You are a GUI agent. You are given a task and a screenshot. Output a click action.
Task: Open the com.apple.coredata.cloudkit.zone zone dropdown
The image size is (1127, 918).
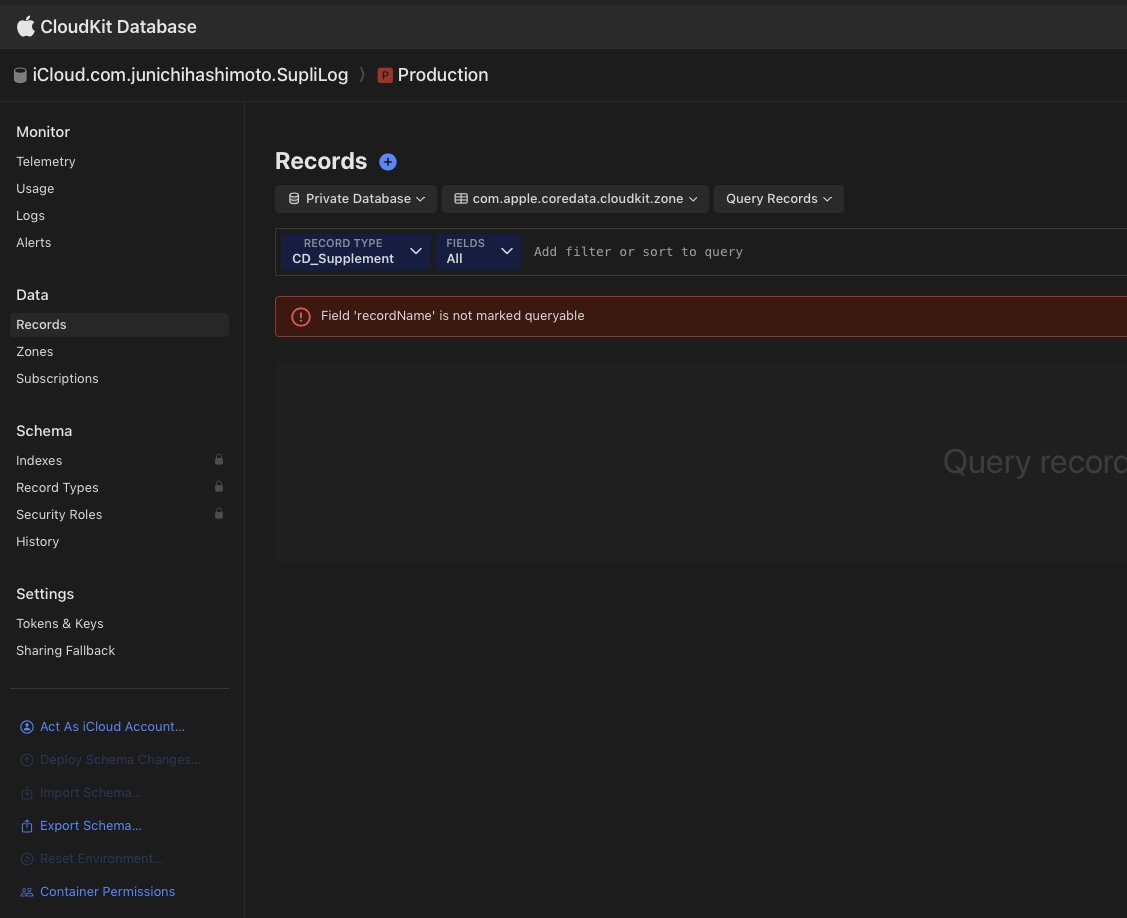click(575, 199)
